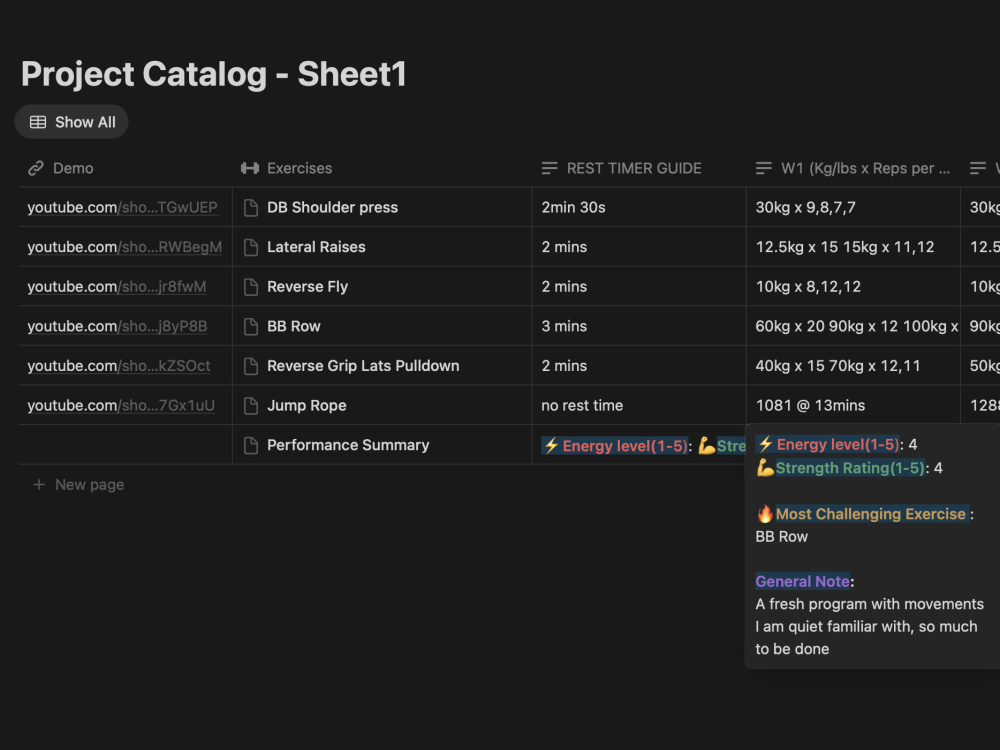This screenshot has height=750, width=1000.
Task: Click the Project Catalog - Sheet1 title
Action: [x=214, y=74]
